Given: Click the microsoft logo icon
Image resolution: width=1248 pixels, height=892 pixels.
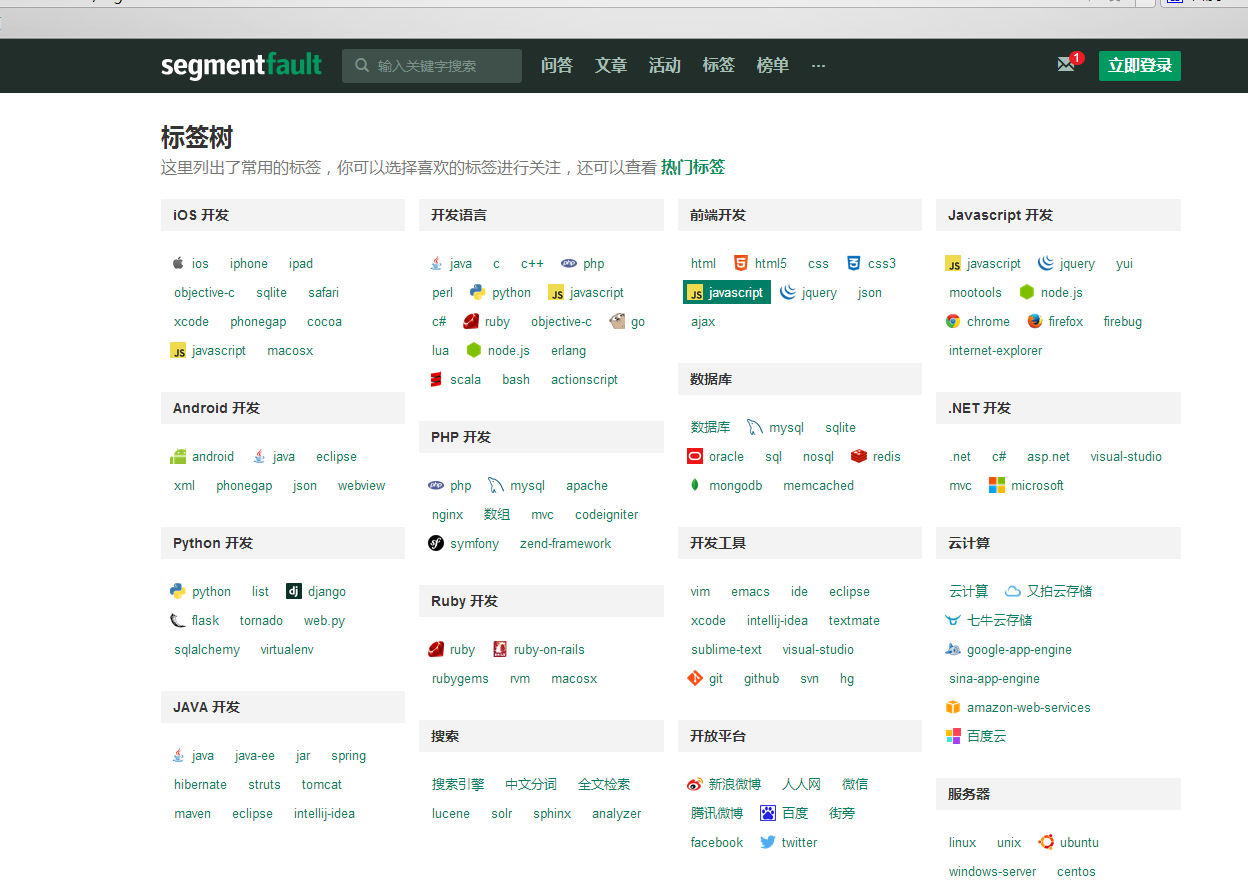Looking at the screenshot, I should point(997,485).
